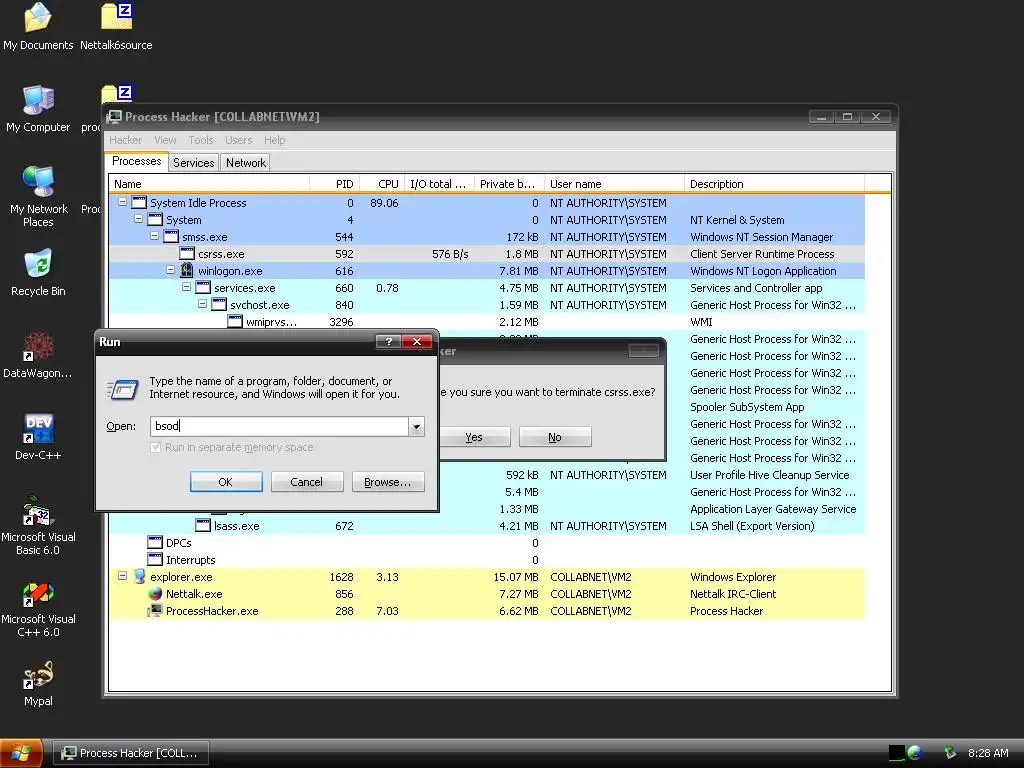Image resolution: width=1024 pixels, height=768 pixels.
Task: Select the Processes tab
Action: [x=136, y=161]
